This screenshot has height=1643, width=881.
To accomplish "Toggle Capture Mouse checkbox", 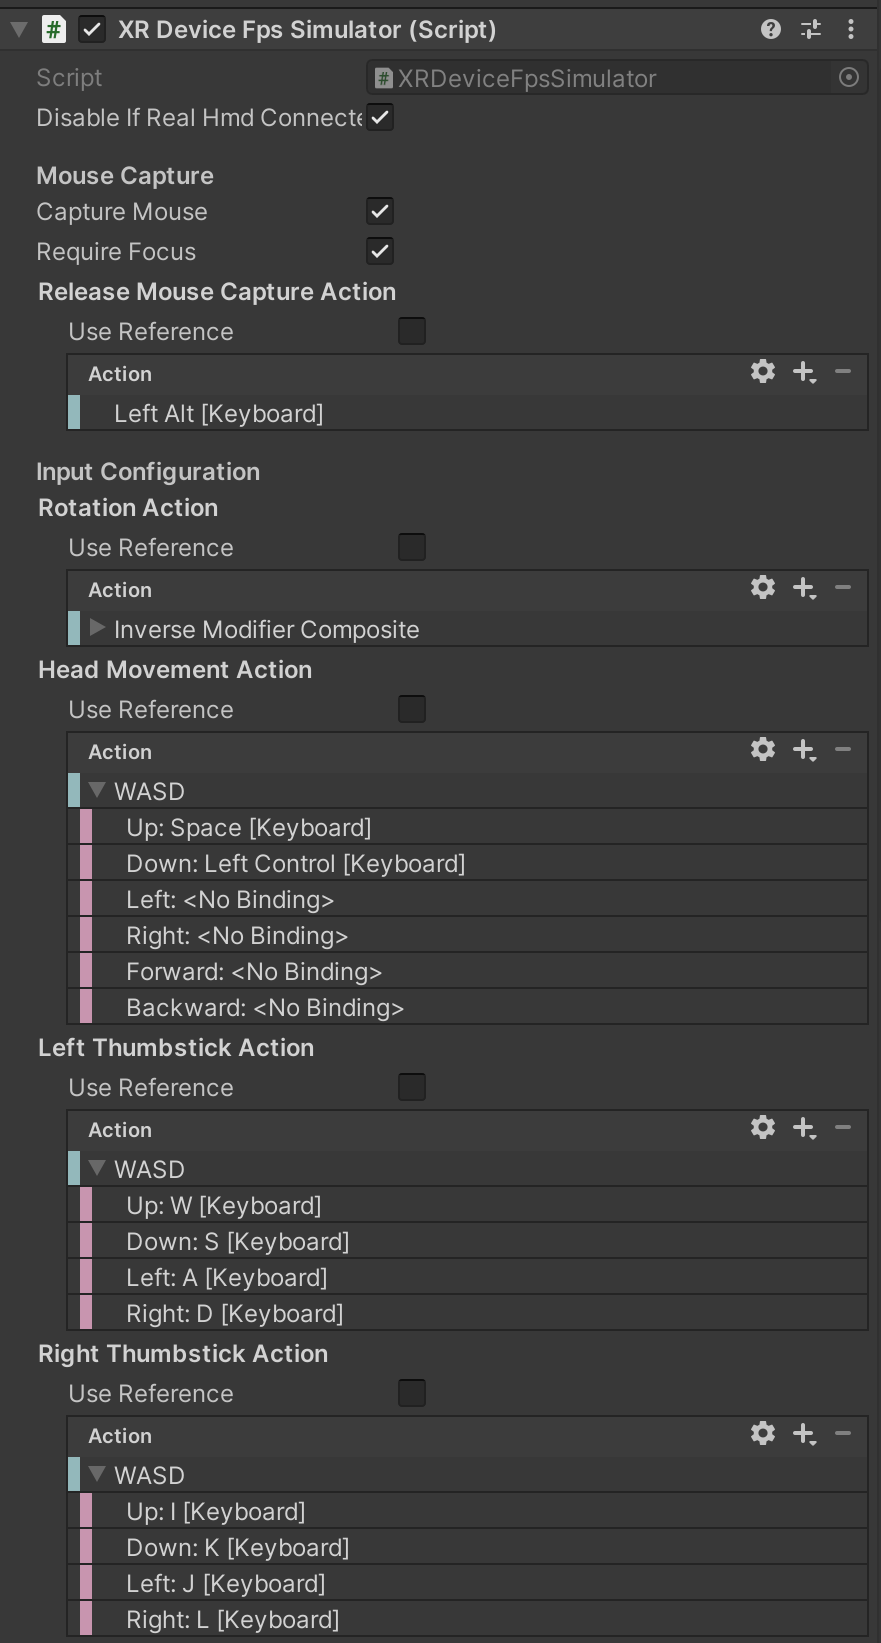I will point(380,211).
